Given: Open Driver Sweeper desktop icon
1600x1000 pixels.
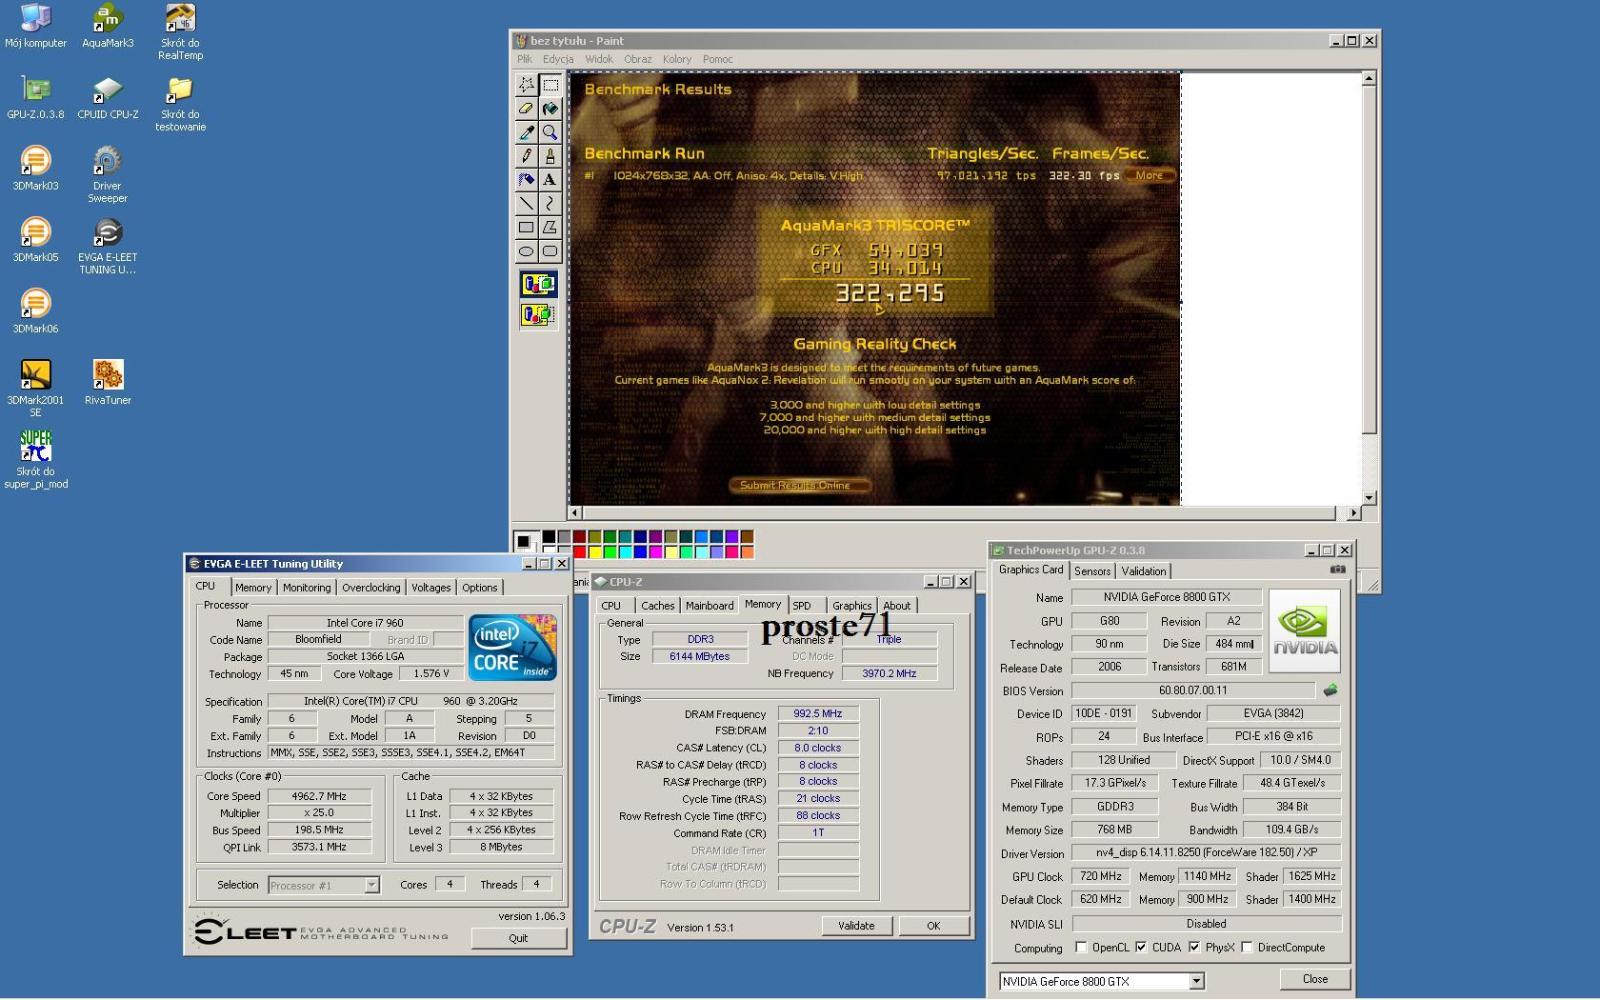Looking at the screenshot, I should pyautogui.click(x=107, y=175).
